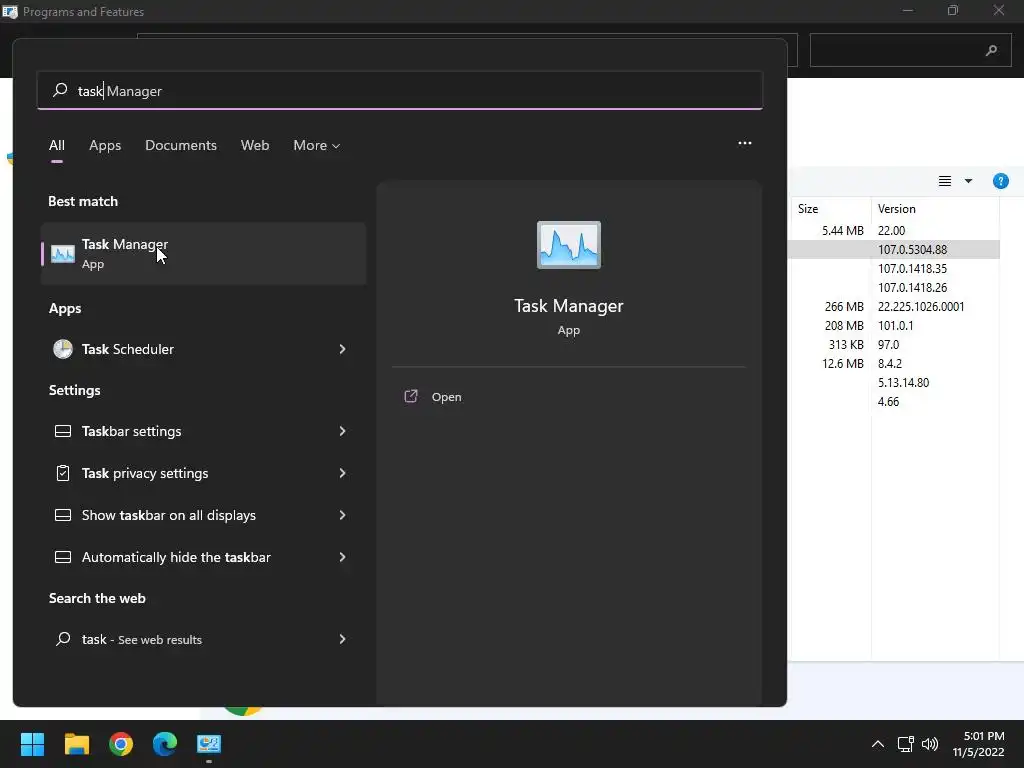This screenshot has width=1024, height=768.
Task: Click the Task Manager icon in best match
Action: click(x=63, y=253)
